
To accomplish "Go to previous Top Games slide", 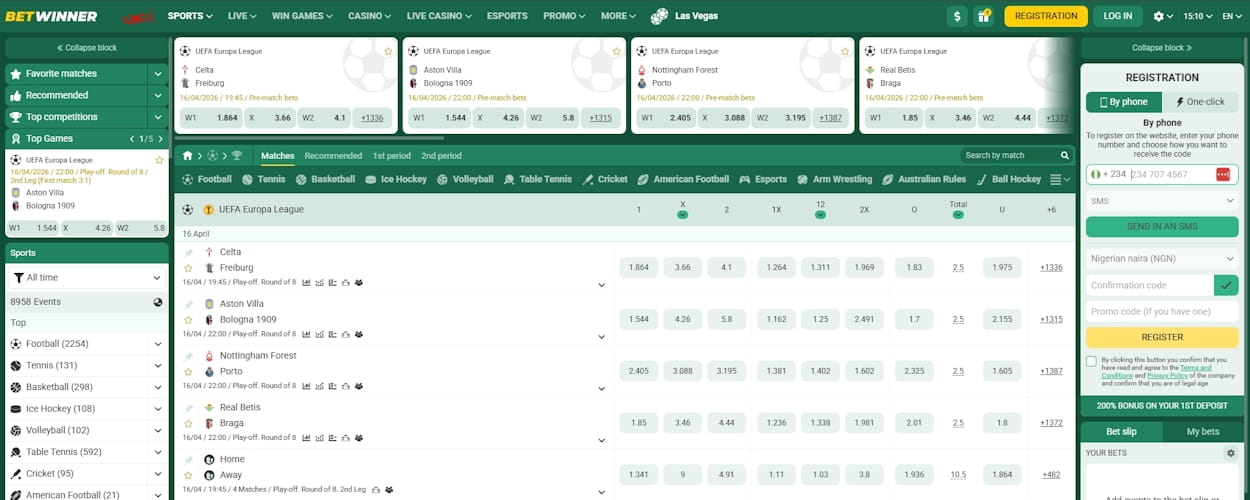I will pos(132,139).
